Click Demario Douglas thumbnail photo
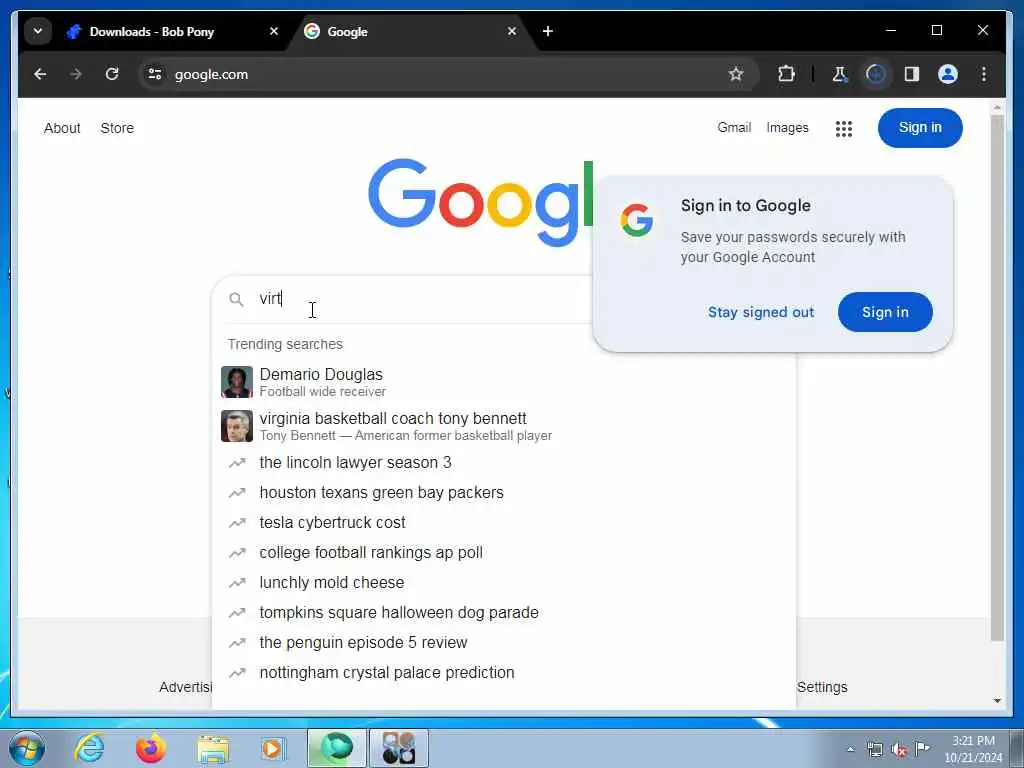The width and height of the screenshot is (1024, 768). (x=236, y=382)
